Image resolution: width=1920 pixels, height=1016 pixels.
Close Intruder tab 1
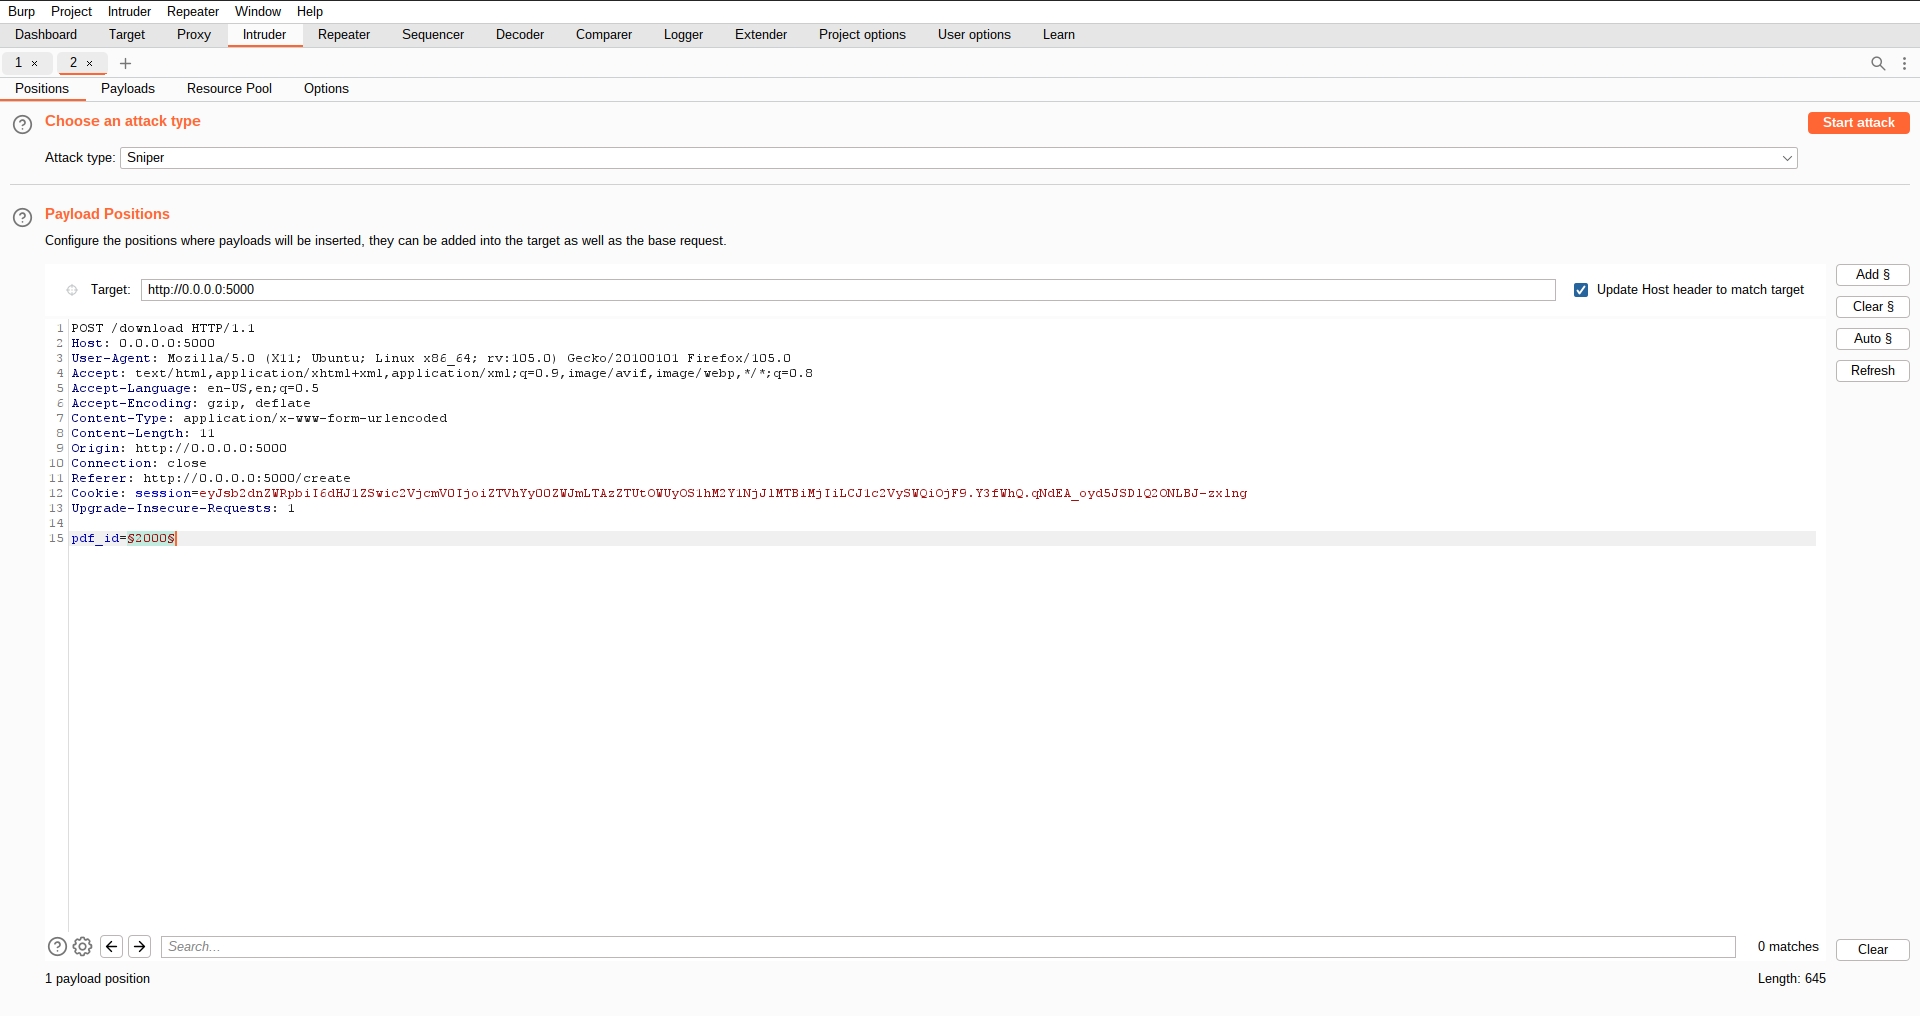click(35, 63)
